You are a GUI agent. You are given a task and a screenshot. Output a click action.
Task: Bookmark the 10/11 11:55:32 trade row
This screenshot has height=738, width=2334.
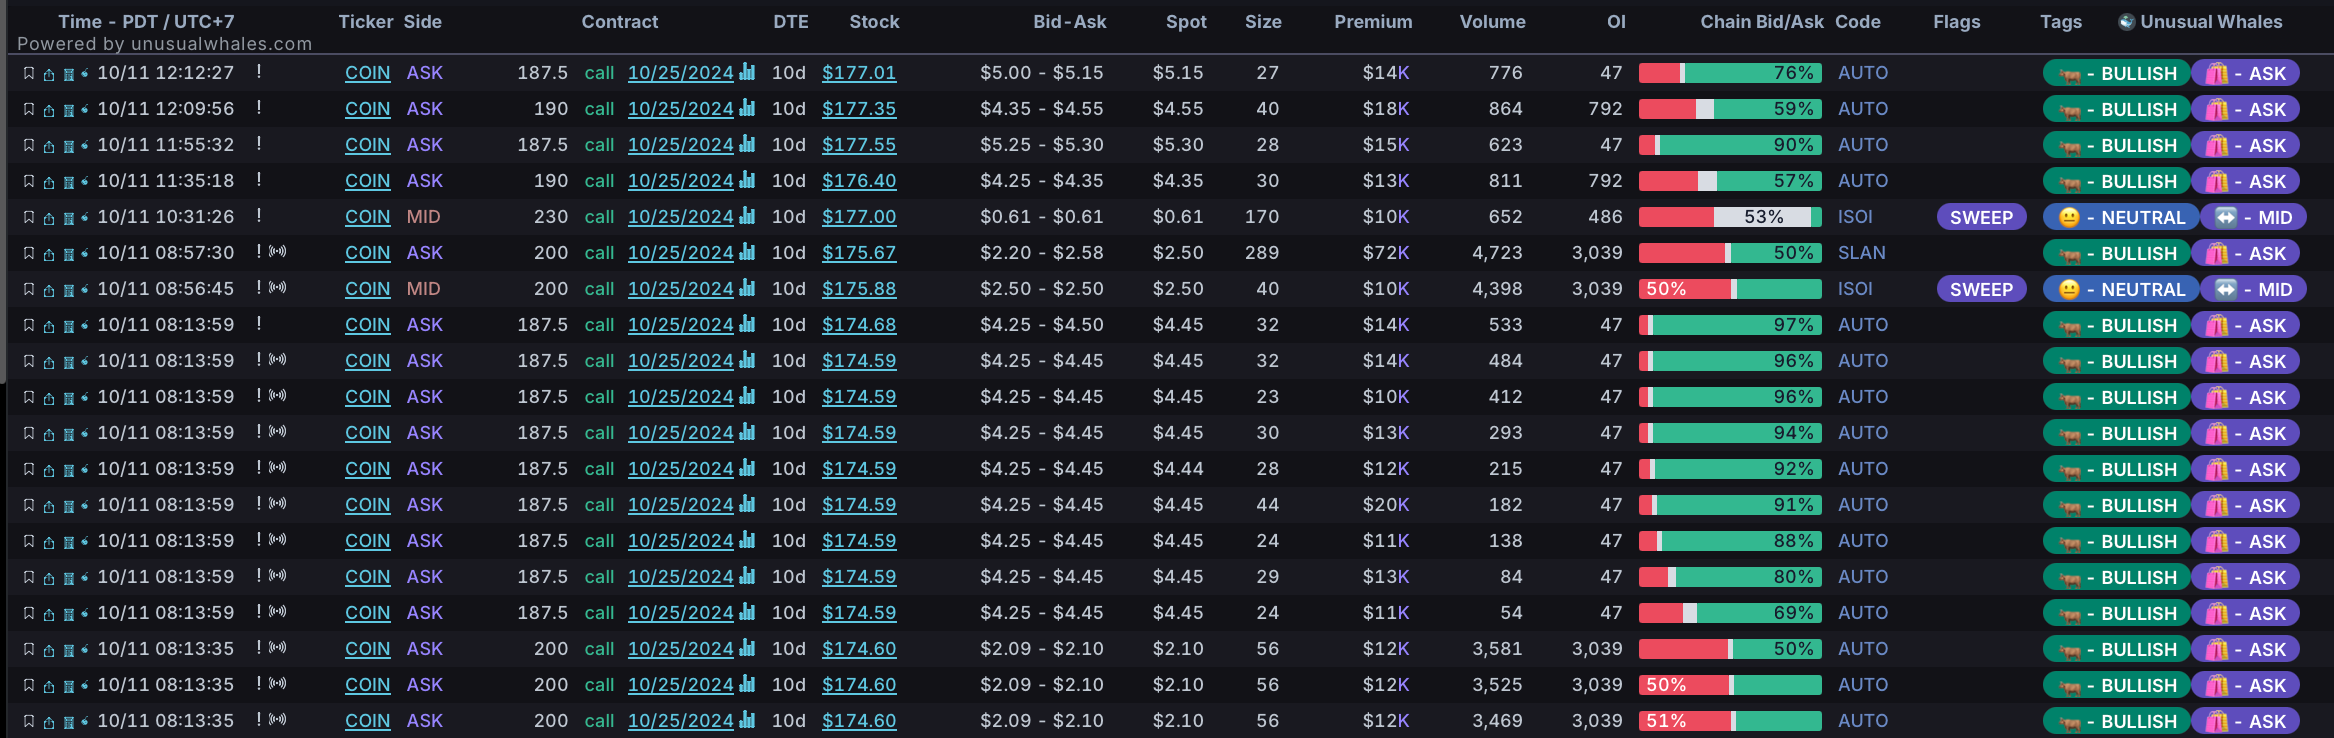29,145
